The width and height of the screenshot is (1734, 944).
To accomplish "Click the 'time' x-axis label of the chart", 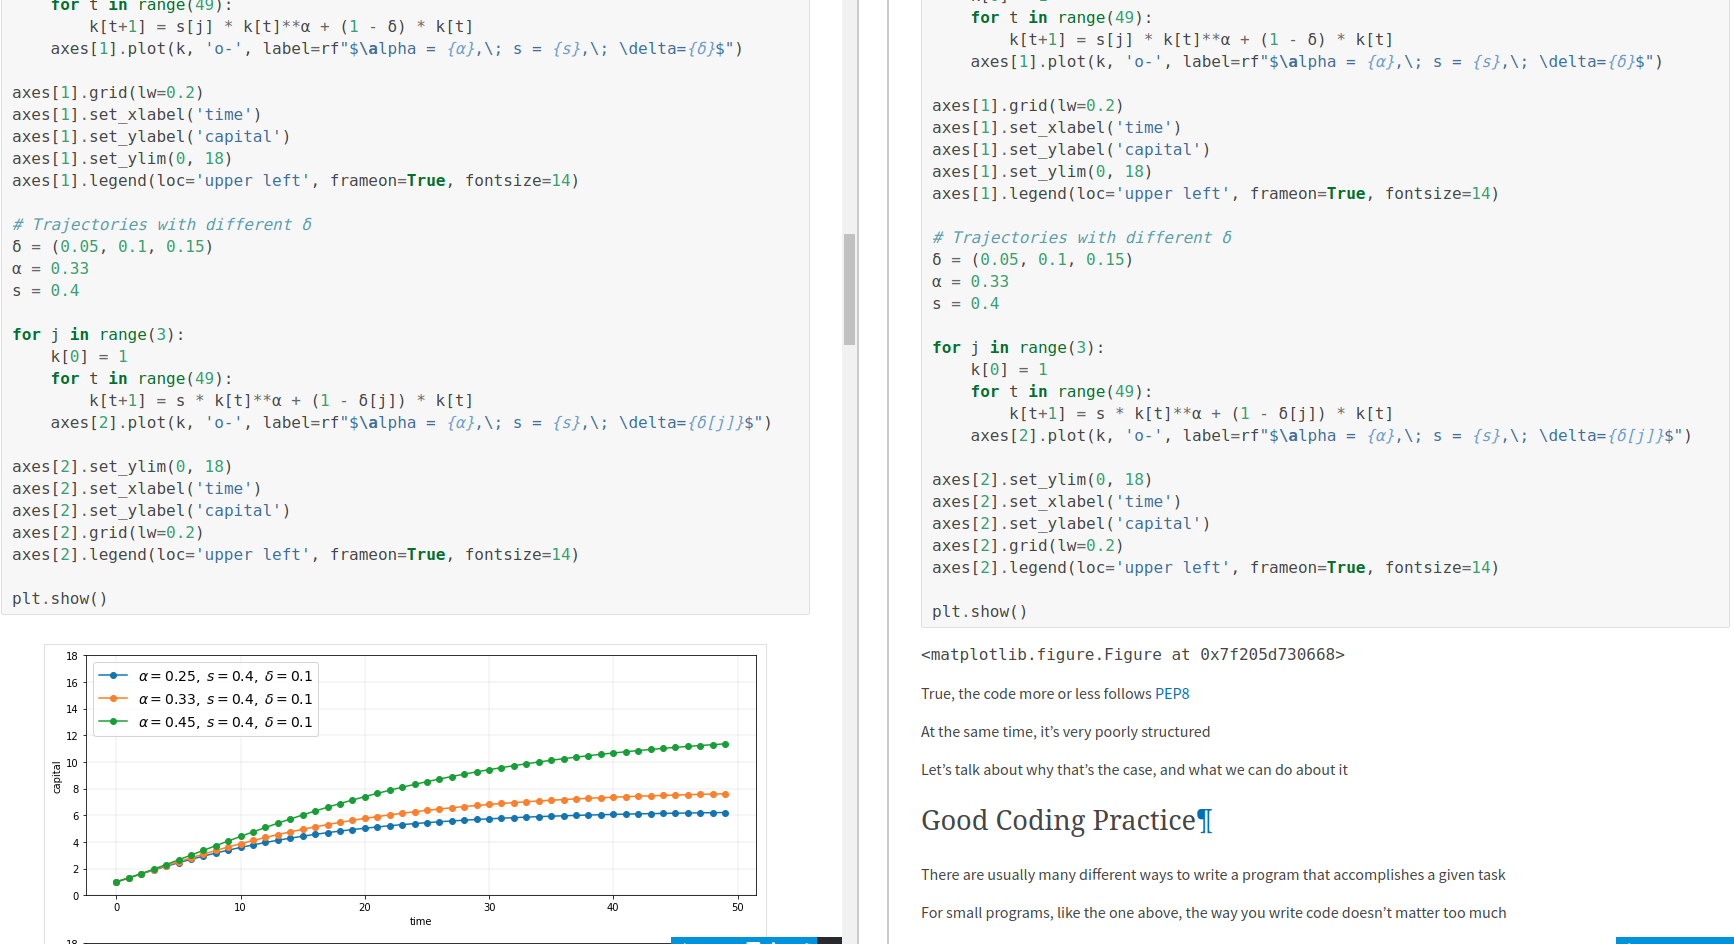I will click(420, 922).
